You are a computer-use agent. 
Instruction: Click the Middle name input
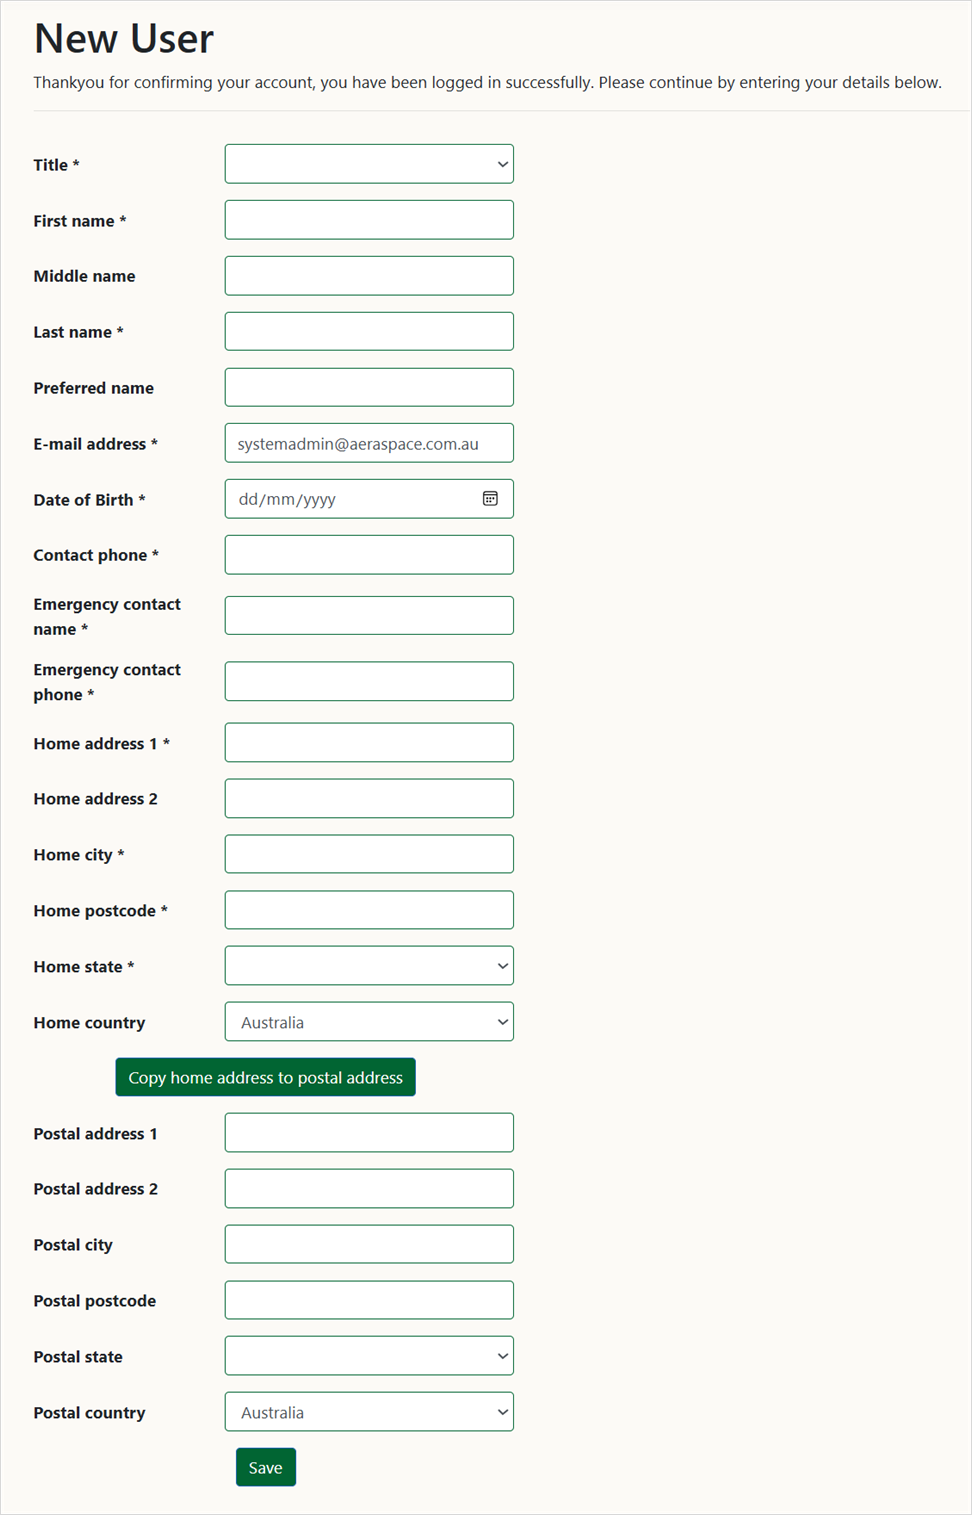click(x=369, y=276)
